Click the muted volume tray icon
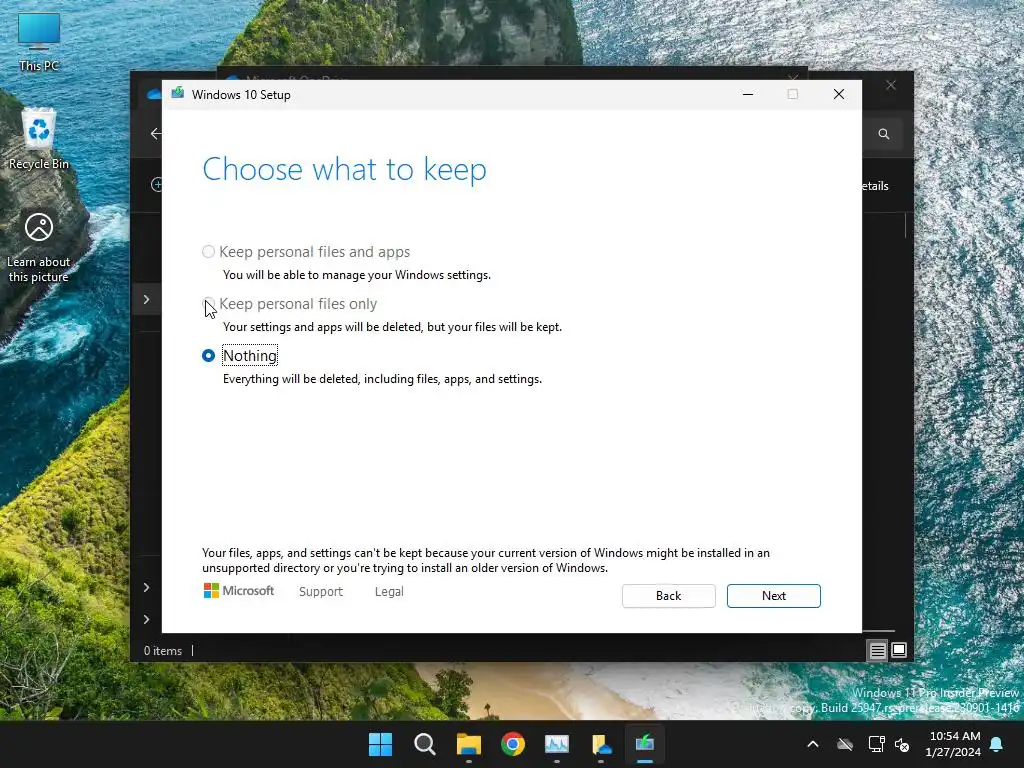1024x768 pixels. (902, 744)
